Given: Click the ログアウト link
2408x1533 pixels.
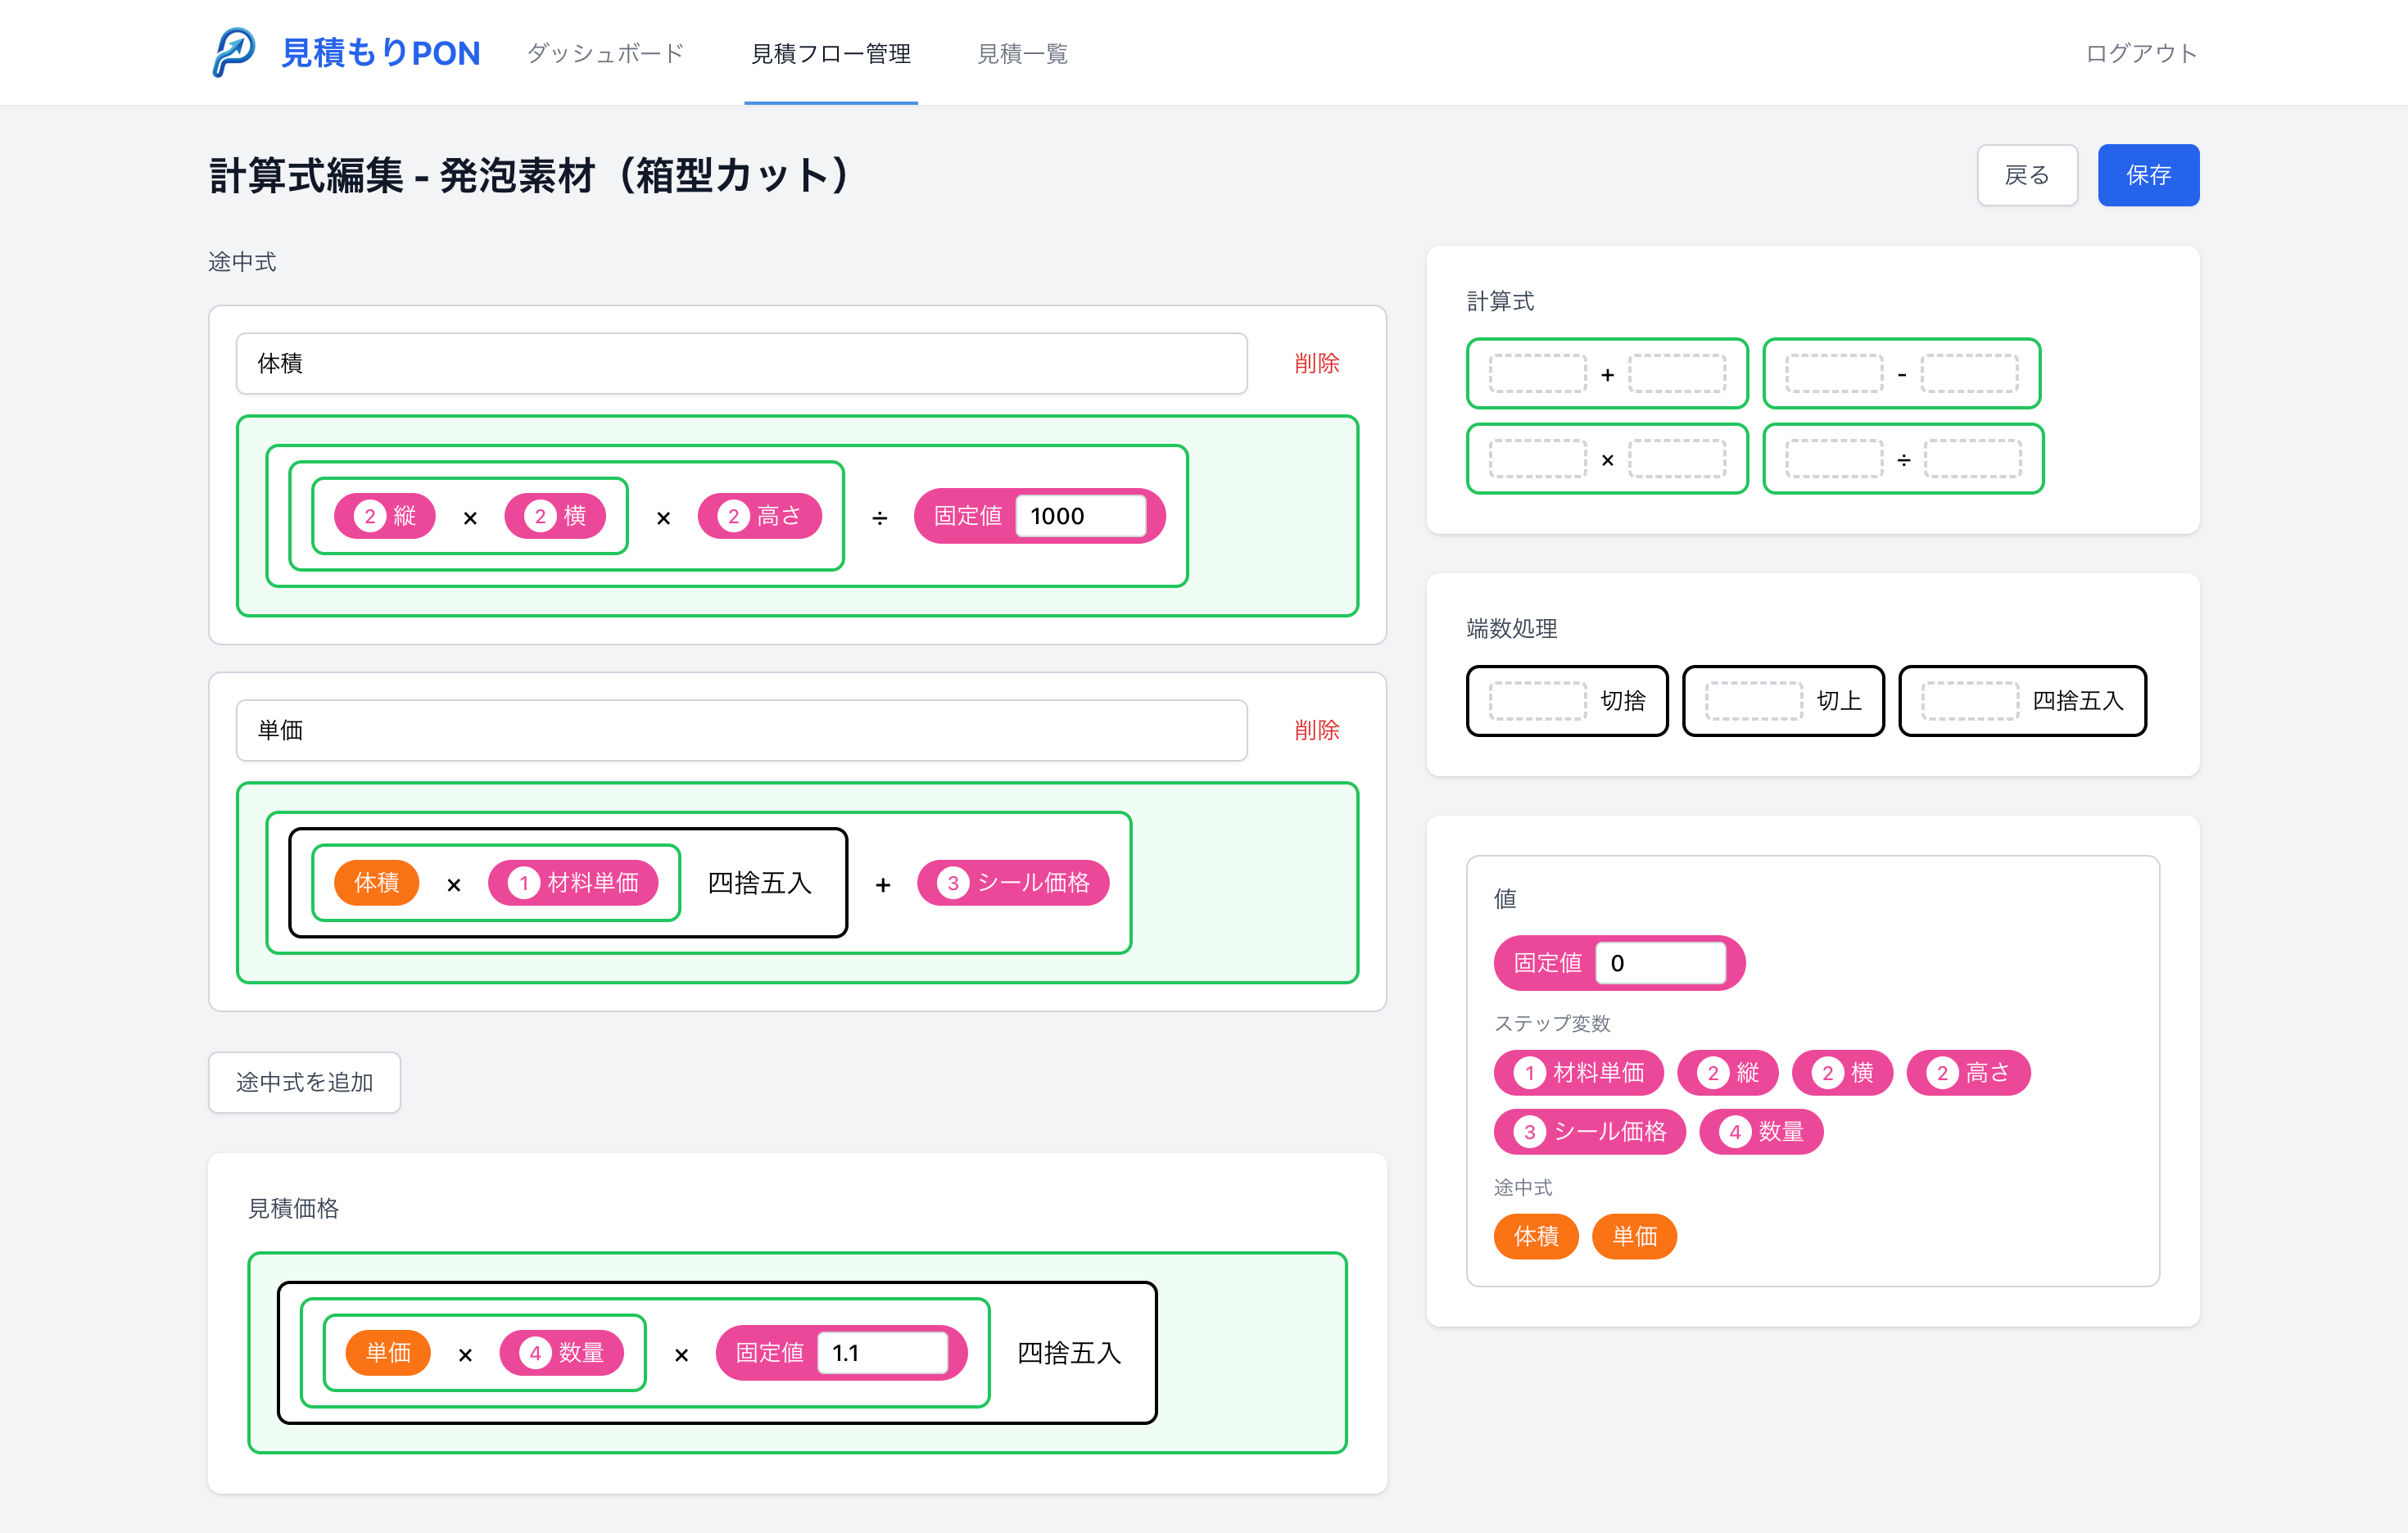Looking at the screenshot, I should pyautogui.click(x=2141, y=53).
